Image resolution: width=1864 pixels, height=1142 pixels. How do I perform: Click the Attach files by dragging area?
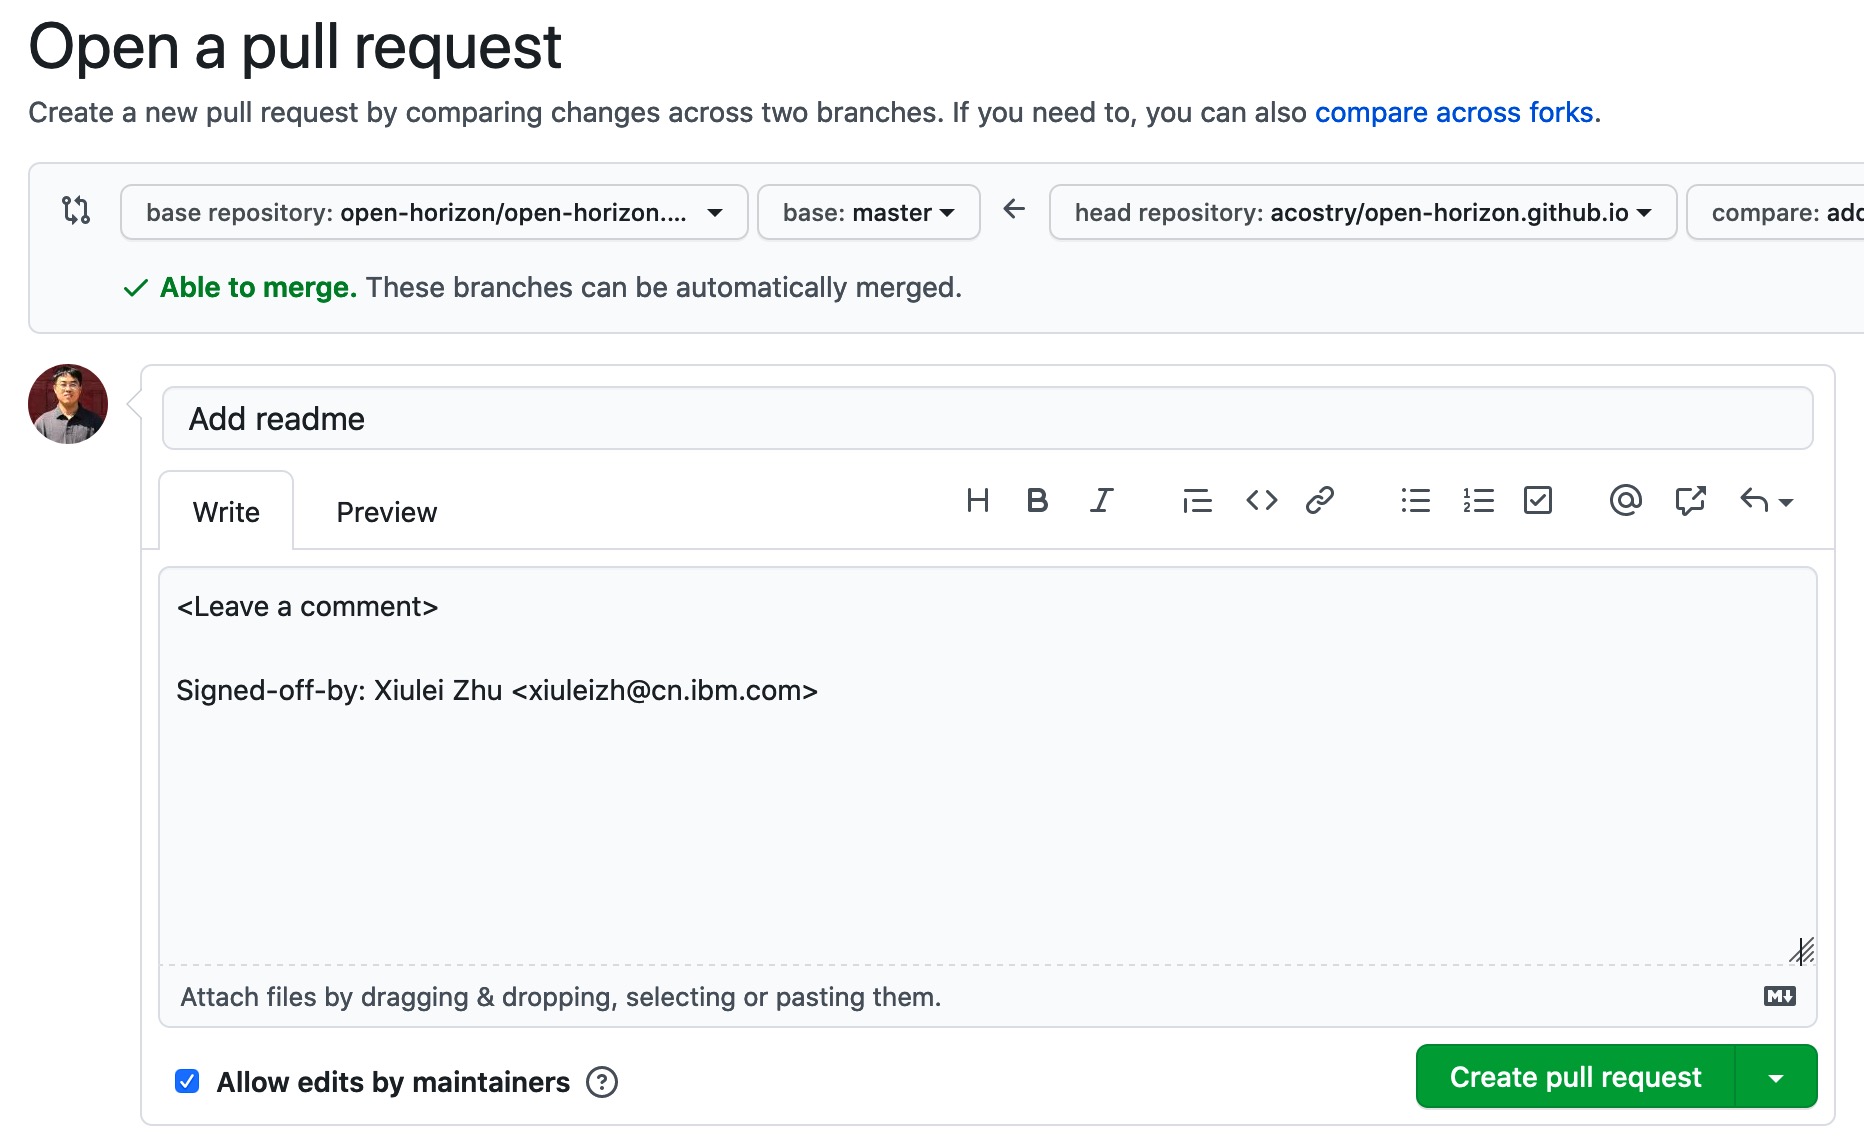[988, 997]
